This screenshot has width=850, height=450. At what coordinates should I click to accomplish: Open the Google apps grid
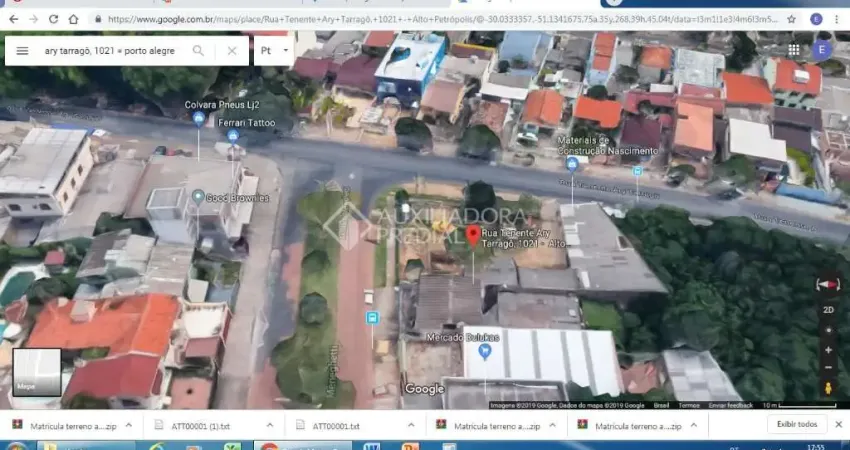click(794, 50)
